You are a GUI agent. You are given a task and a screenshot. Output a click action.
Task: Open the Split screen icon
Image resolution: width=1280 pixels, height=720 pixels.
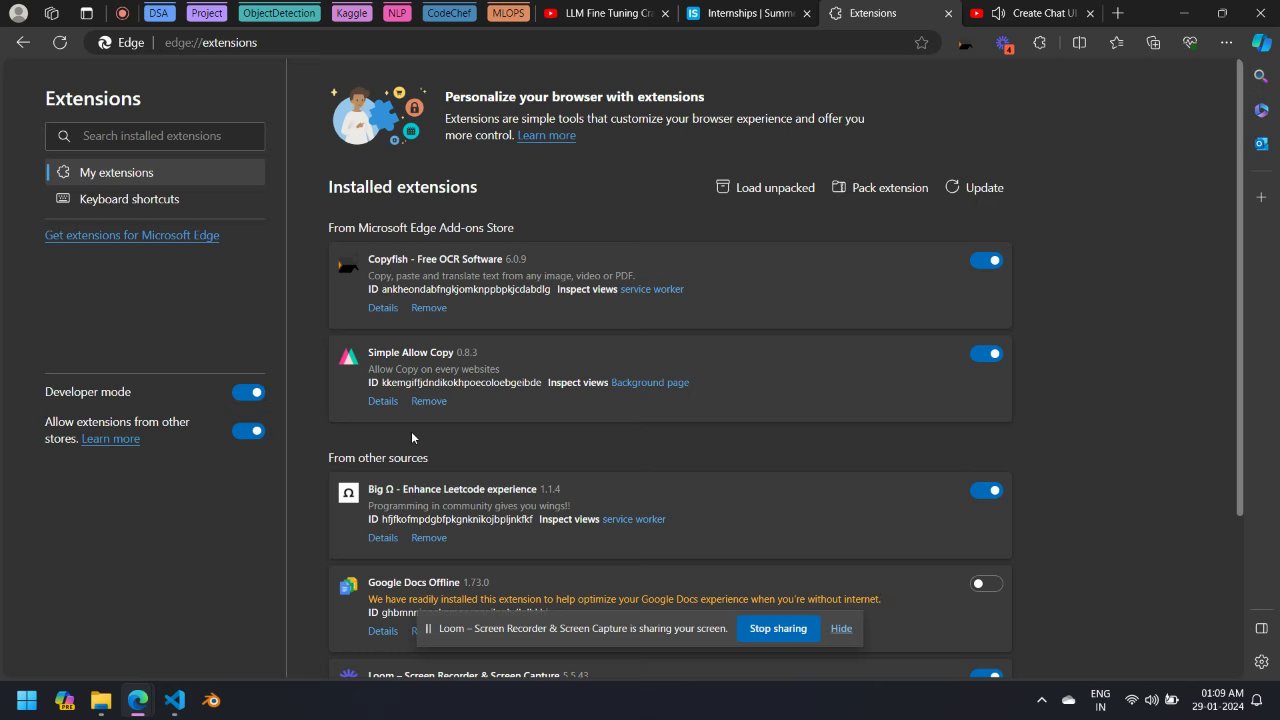click(1079, 43)
